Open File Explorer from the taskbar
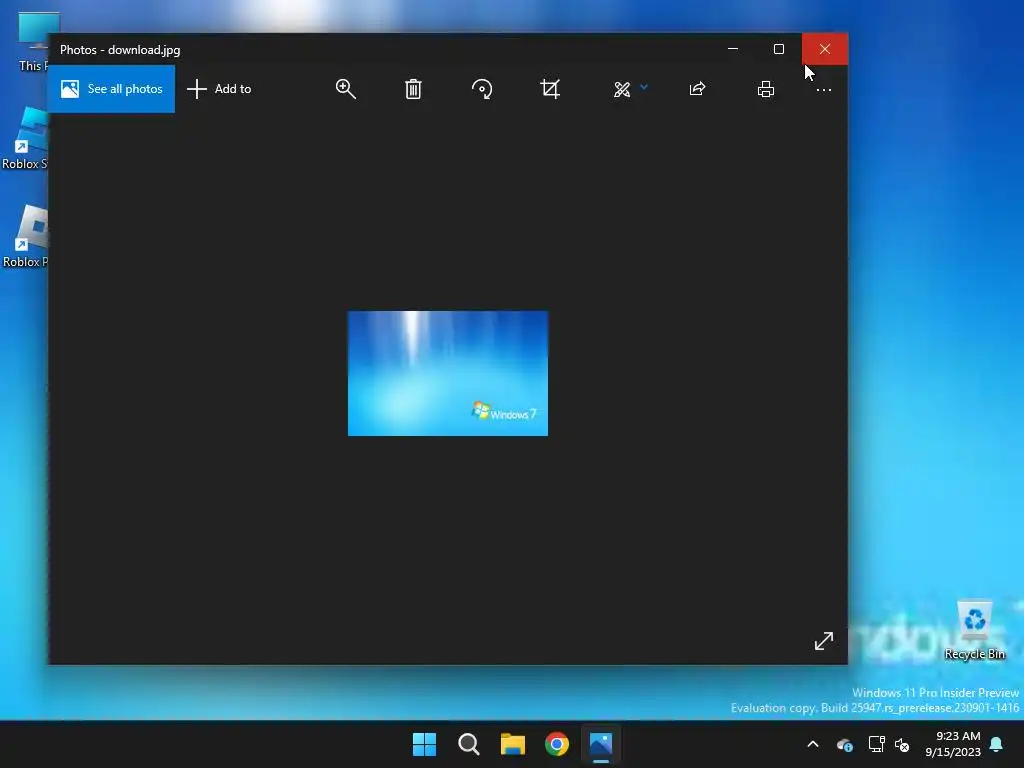This screenshot has width=1024, height=768. [513, 744]
